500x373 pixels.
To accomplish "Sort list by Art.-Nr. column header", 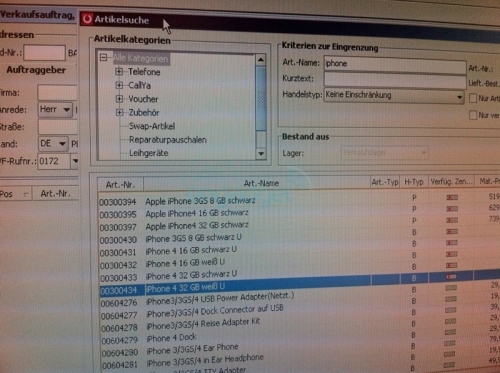I will 120,185.
